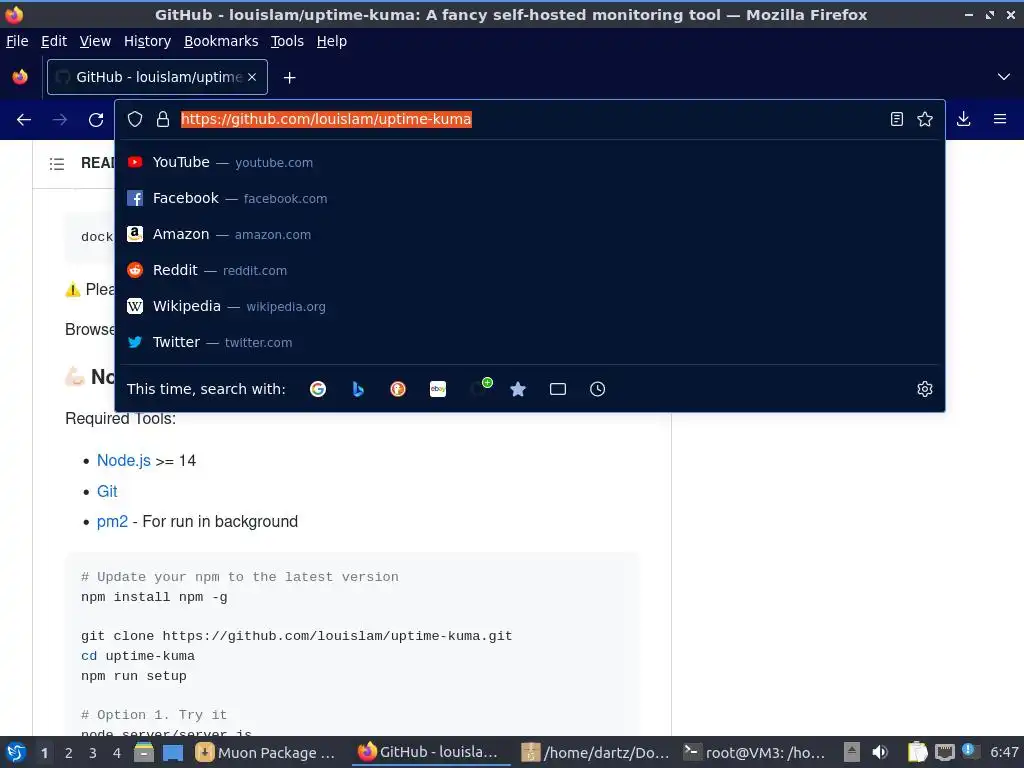Screen dimensions: 1024x768
Task: Click the Firefox View icon beside the tab
Action: pyautogui.click(x=20, y=77)
